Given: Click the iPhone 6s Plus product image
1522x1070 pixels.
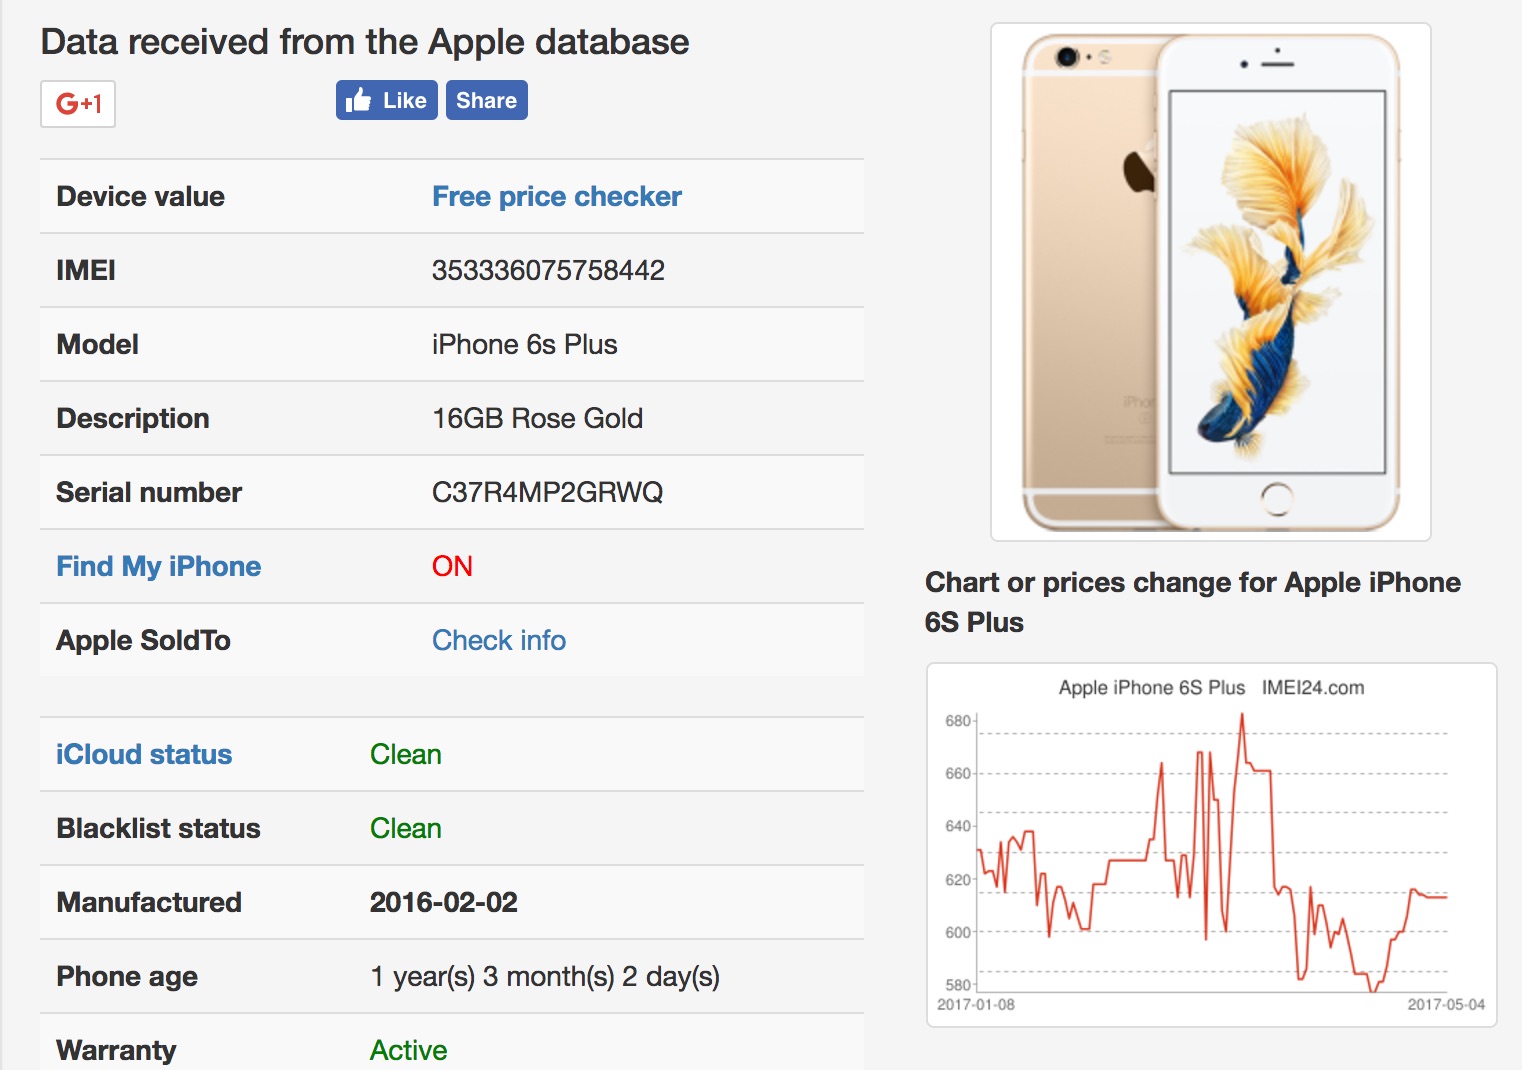Looking at the screenshot, I should 1210,282.
